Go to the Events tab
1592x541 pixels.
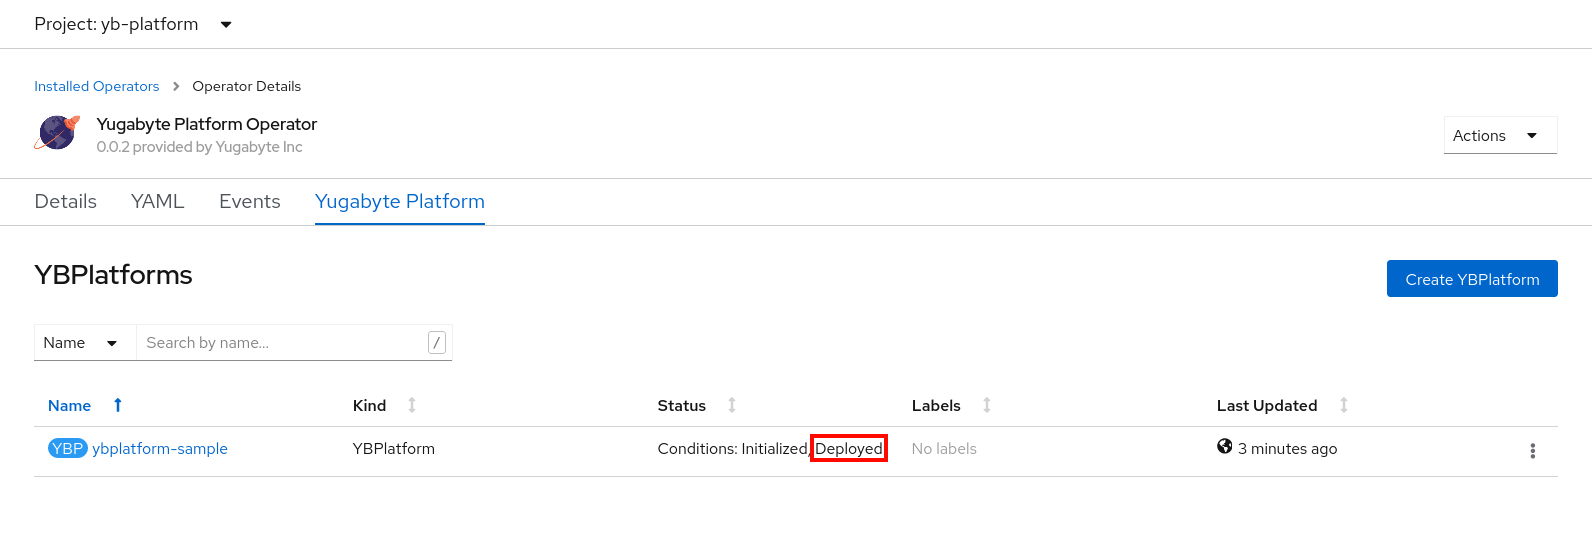[x=249, y=202]
